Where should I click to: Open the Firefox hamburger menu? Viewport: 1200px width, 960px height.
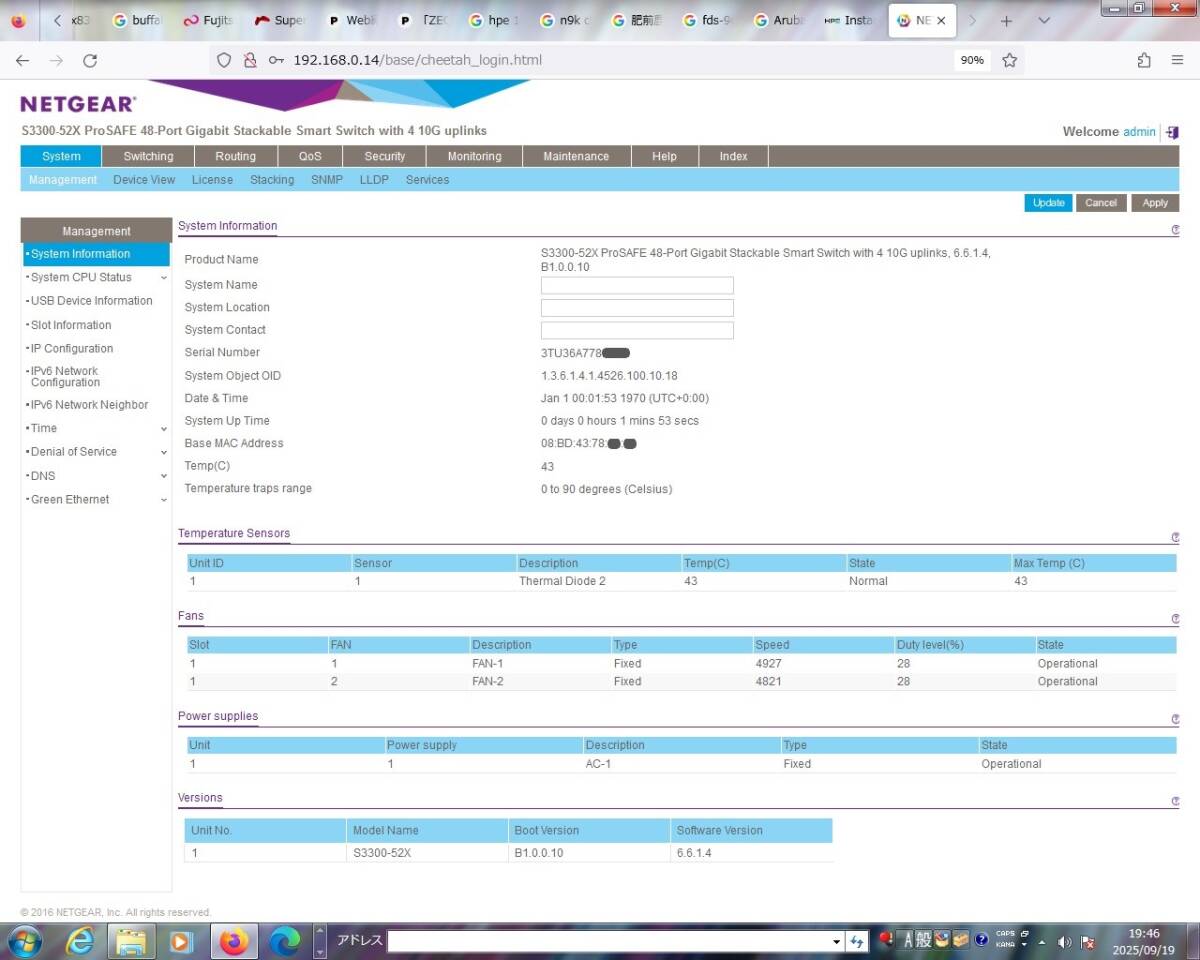tap(1178, 60)
